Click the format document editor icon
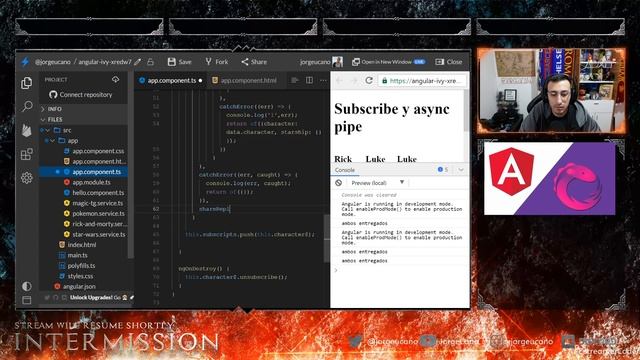Screen dimensions: 640x360 tap(295, 80)
